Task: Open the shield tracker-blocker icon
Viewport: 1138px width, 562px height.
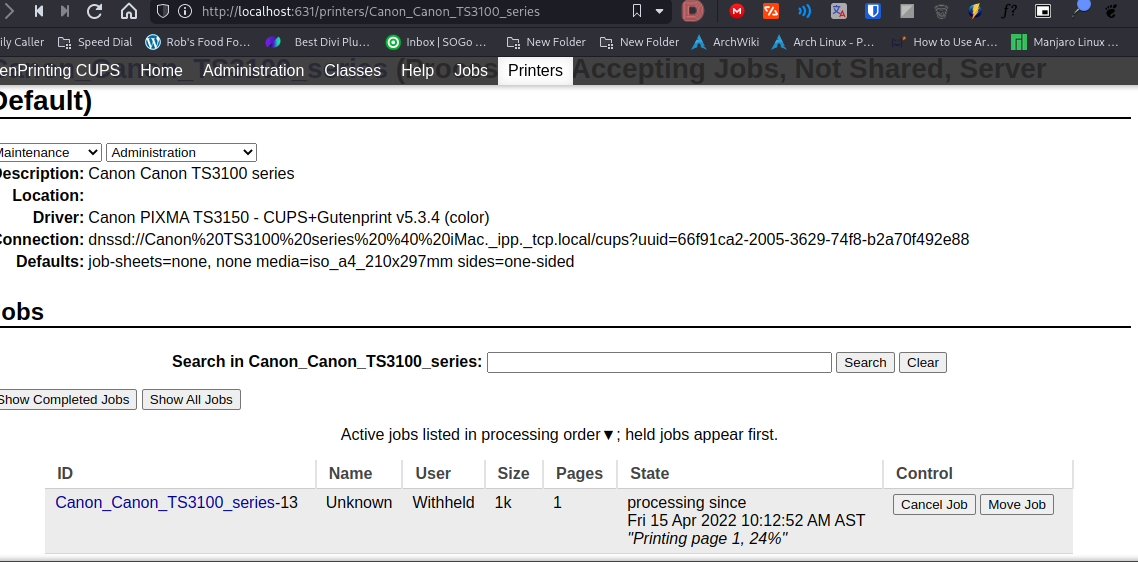Action: (163, 11)
